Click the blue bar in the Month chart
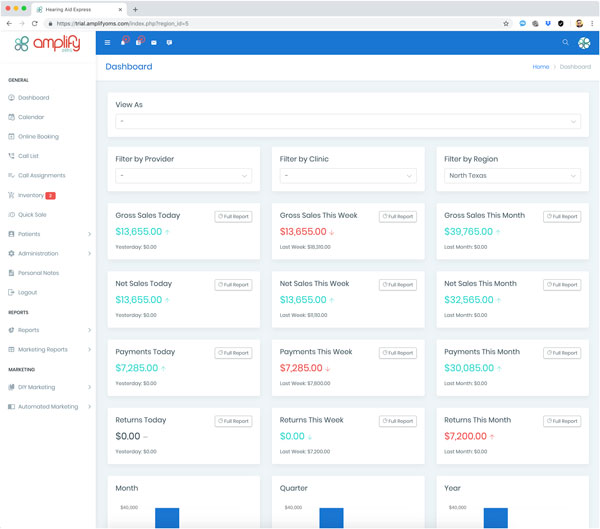Image resolution: width=600 pixels, height=529 pixels. [x=167, y=518]
